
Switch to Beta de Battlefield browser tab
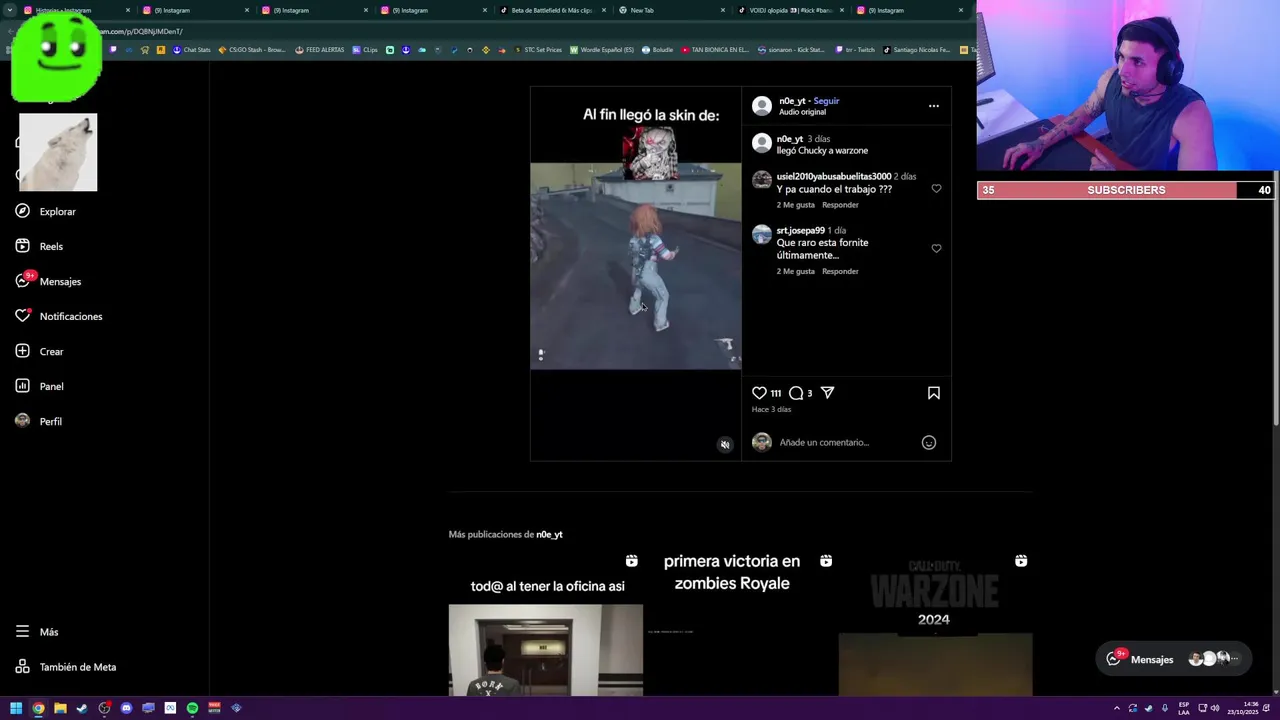click(x=550, y=10)
